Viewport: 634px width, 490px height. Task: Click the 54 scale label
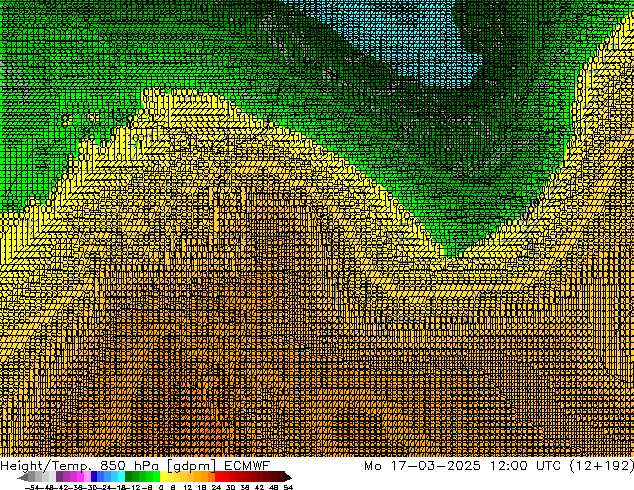(x=288, y=487)
